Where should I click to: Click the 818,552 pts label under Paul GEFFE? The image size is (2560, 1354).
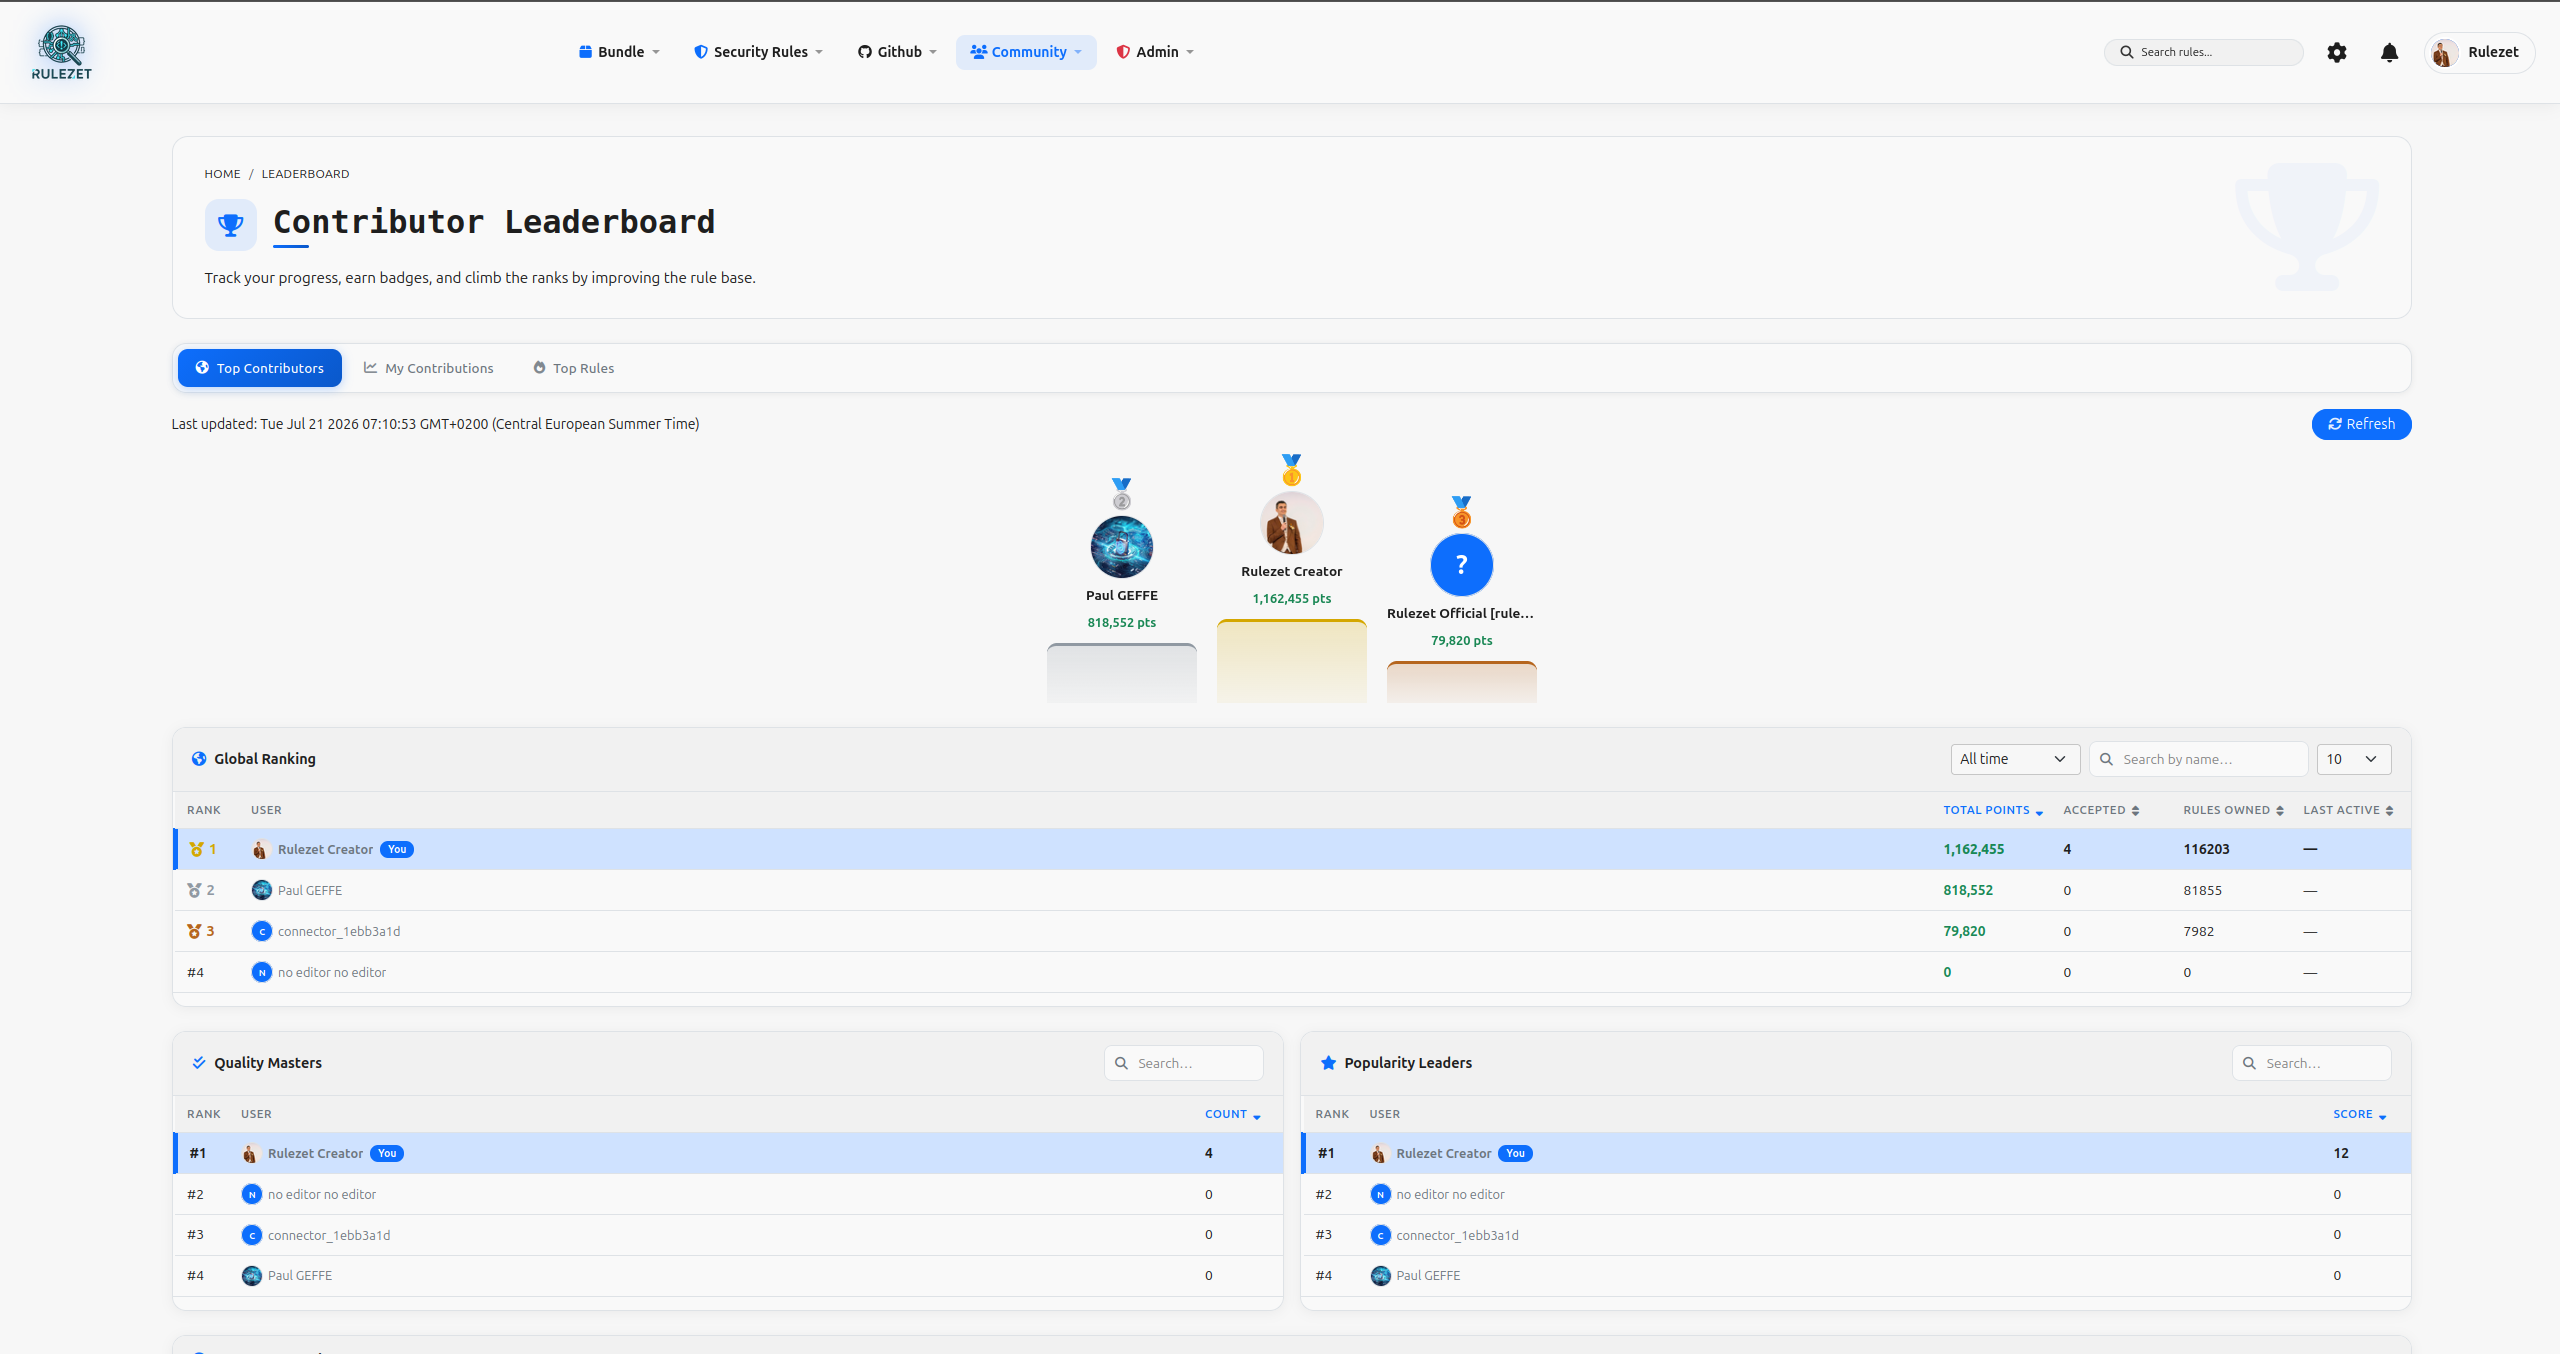click(x=1121, y=622)
